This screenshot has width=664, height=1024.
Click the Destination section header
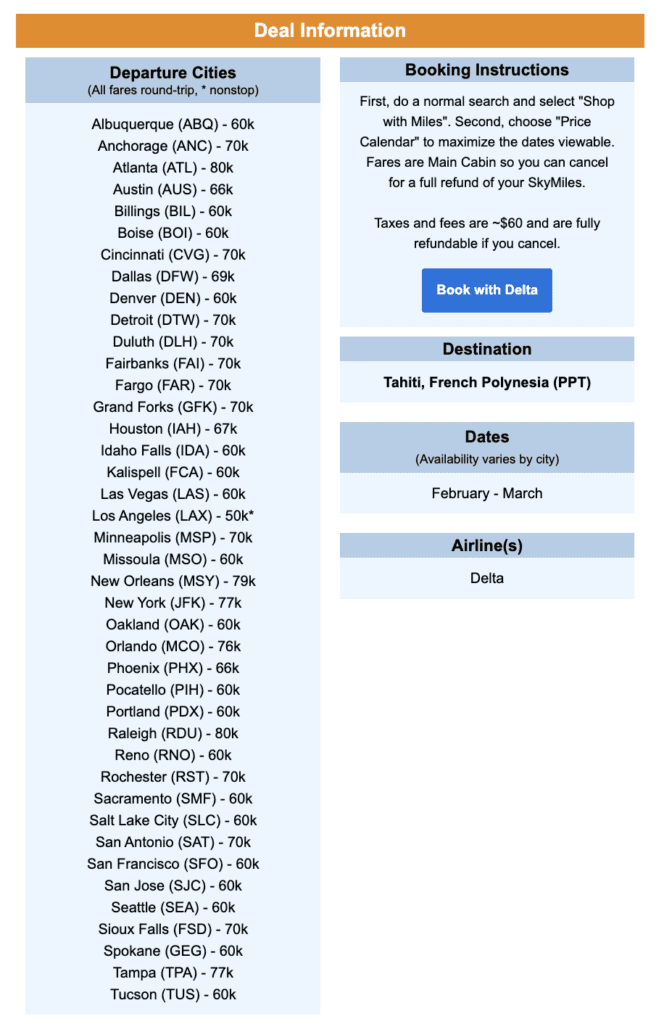(x=487, y=349)
